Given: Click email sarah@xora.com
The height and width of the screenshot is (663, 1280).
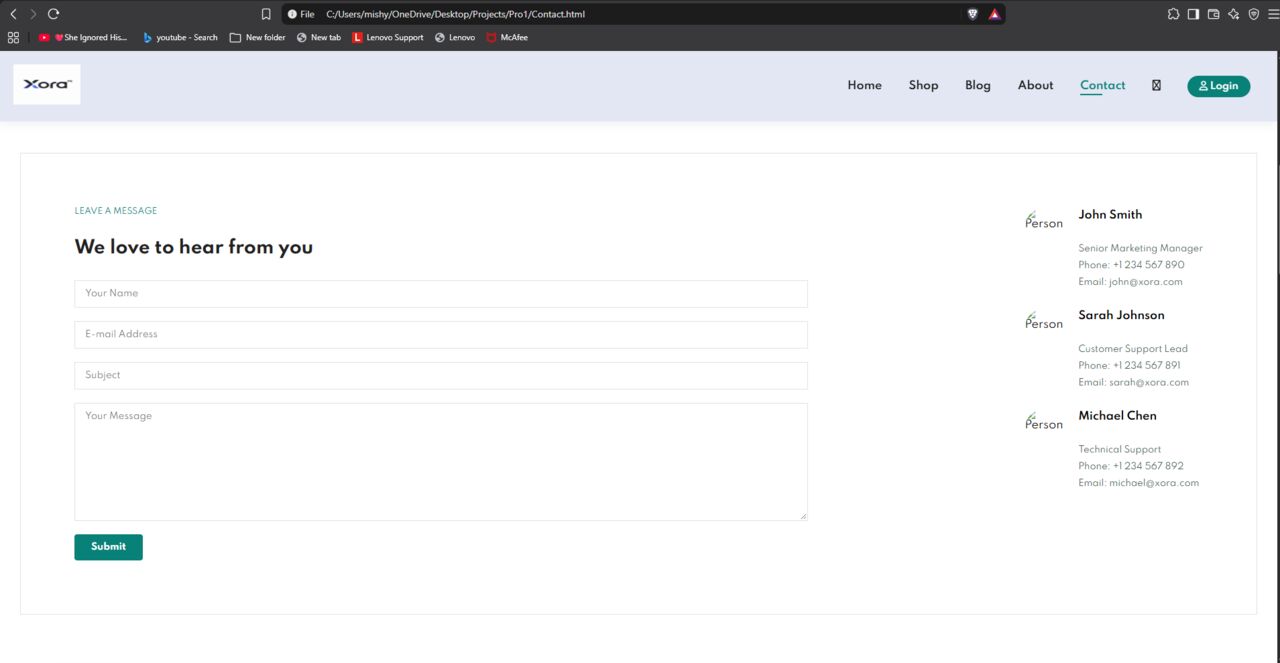Looking at the screenshot, I should 1149,383.
